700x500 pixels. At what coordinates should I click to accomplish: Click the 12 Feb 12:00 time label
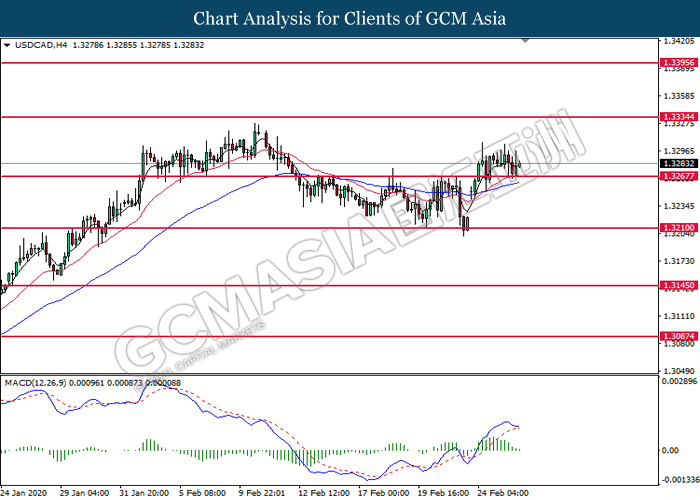pyautogui.click(x=326, y=493)
